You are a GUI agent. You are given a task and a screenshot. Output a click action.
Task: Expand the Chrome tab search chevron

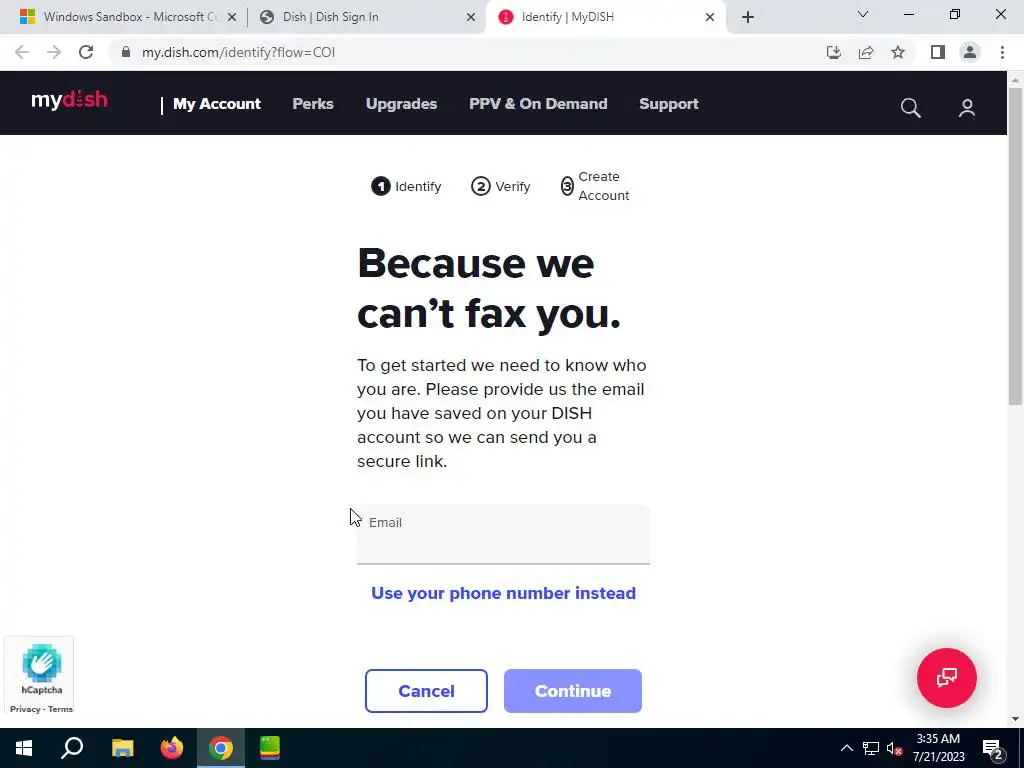click(863, 14)
